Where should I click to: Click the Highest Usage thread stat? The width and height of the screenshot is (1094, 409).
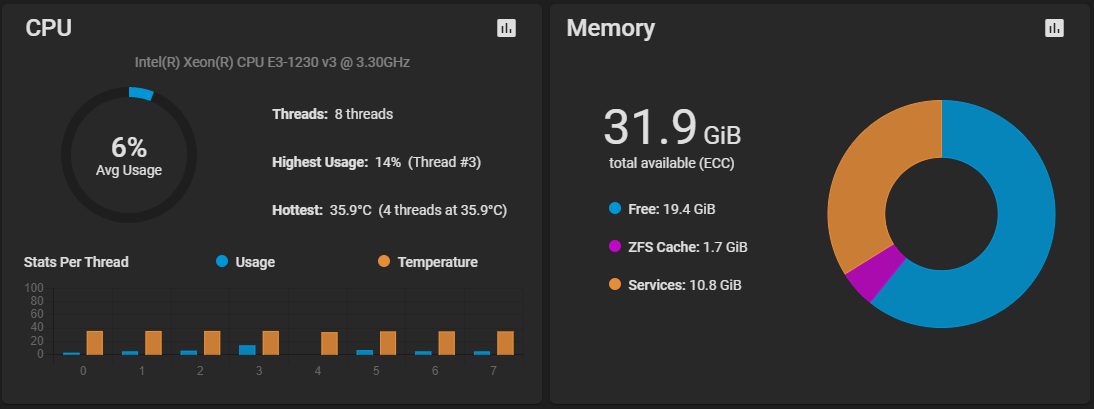click(x=377, y=162)
